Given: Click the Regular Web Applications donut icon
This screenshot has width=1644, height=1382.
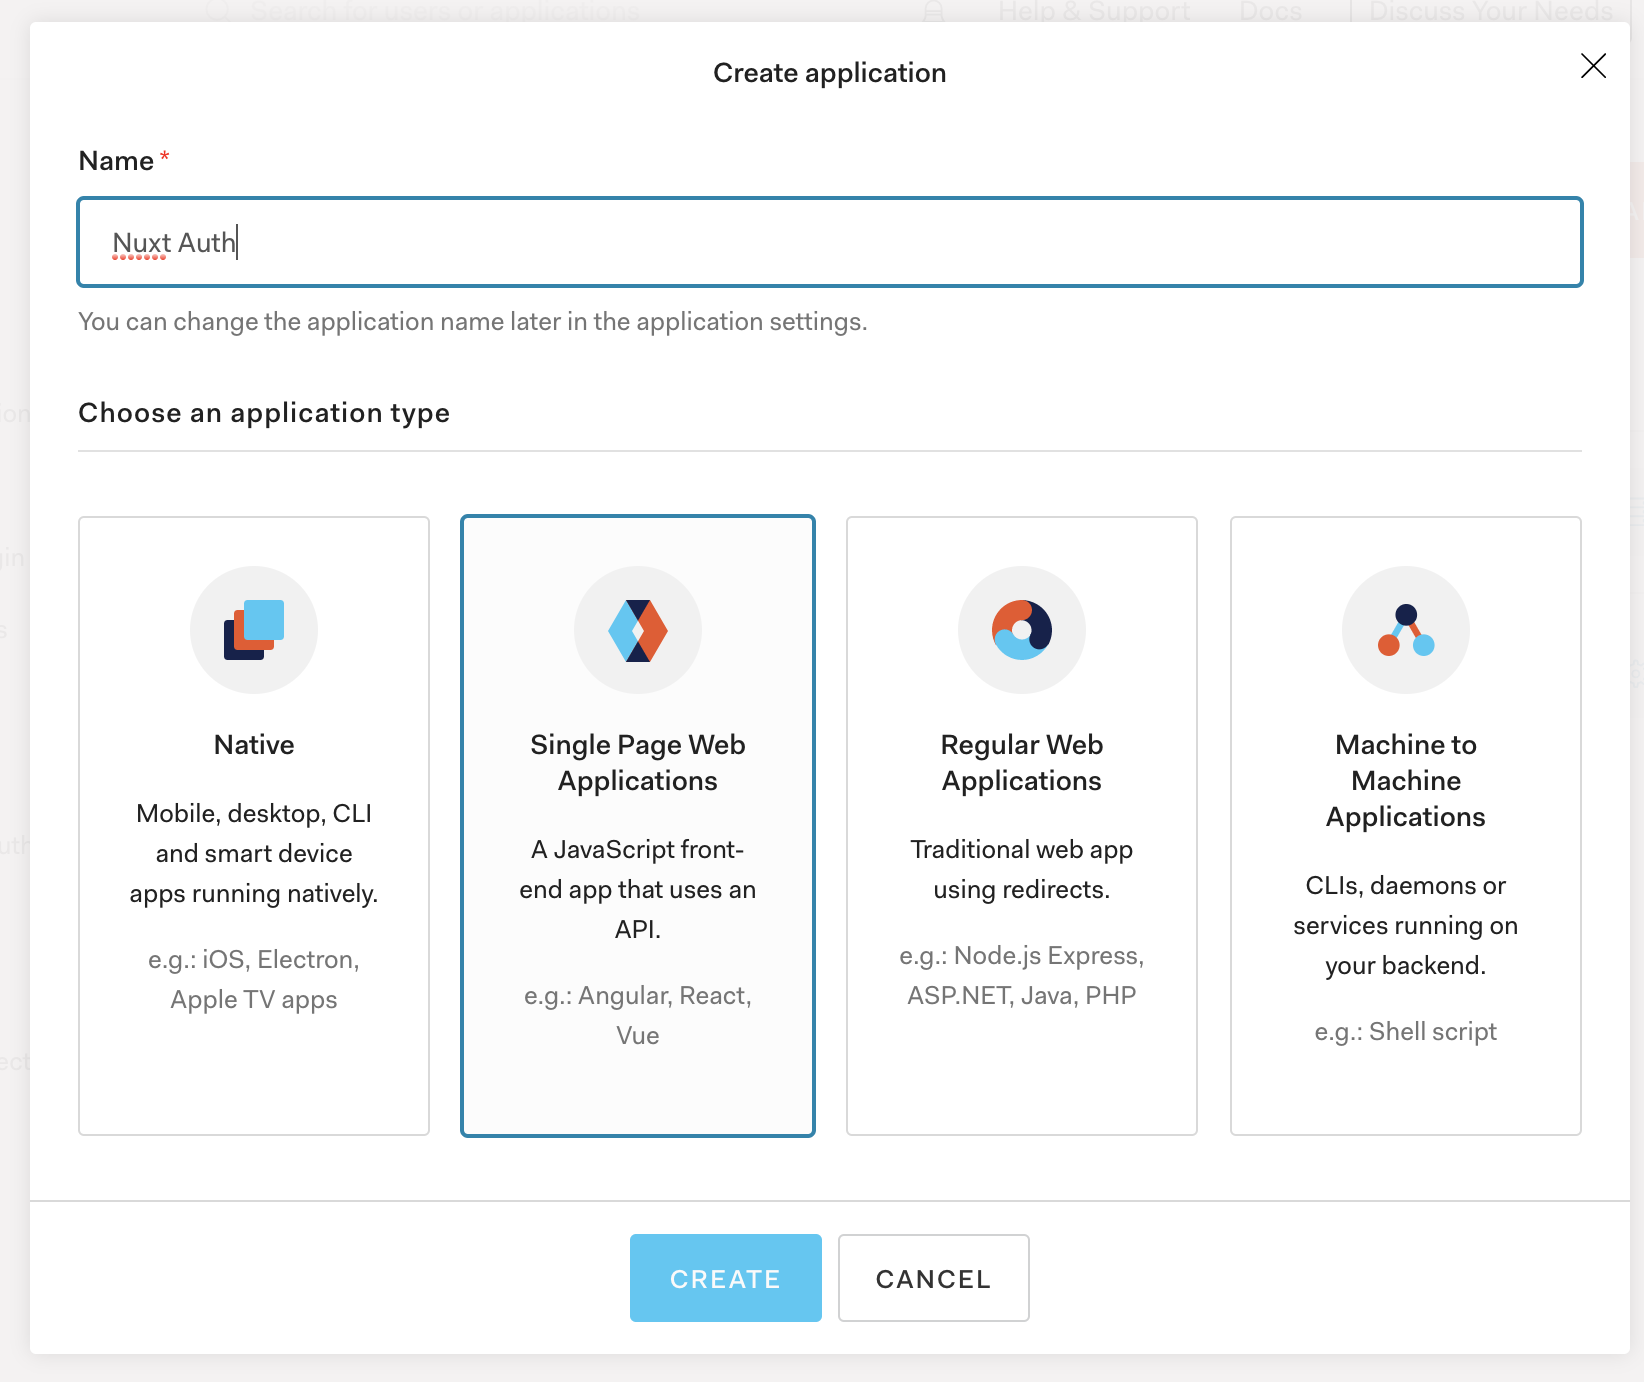Looking at the screenshot, I should point(1021,629).
